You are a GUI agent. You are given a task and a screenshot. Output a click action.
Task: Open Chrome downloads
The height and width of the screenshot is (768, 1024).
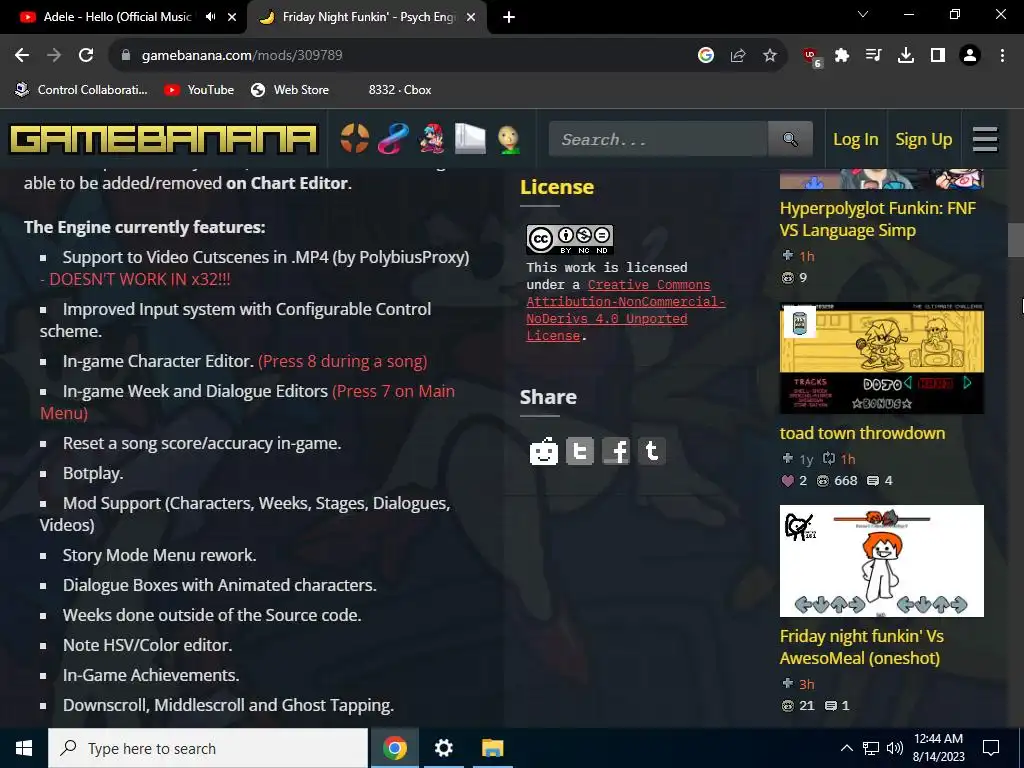coord(906,56)
